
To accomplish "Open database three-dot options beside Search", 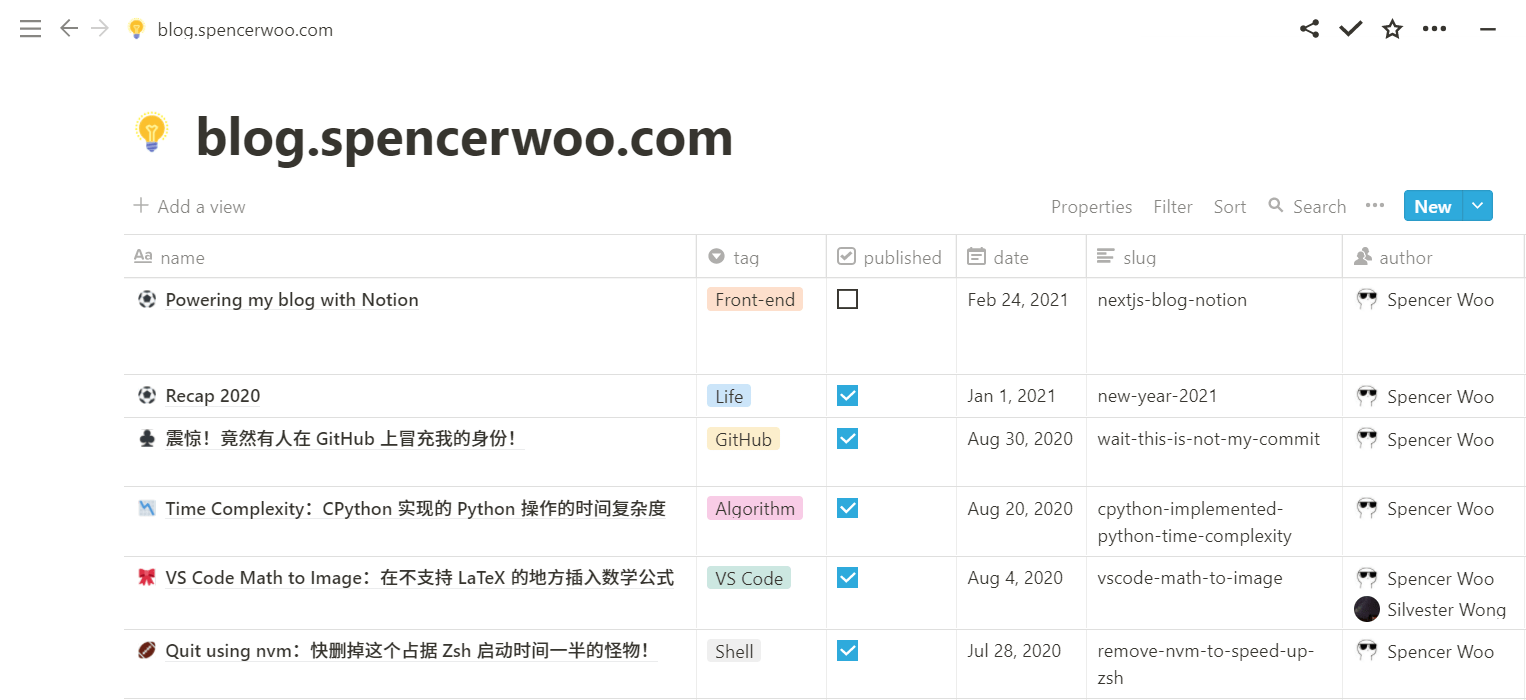I will pyautogui.click(x=1375, y=206).
